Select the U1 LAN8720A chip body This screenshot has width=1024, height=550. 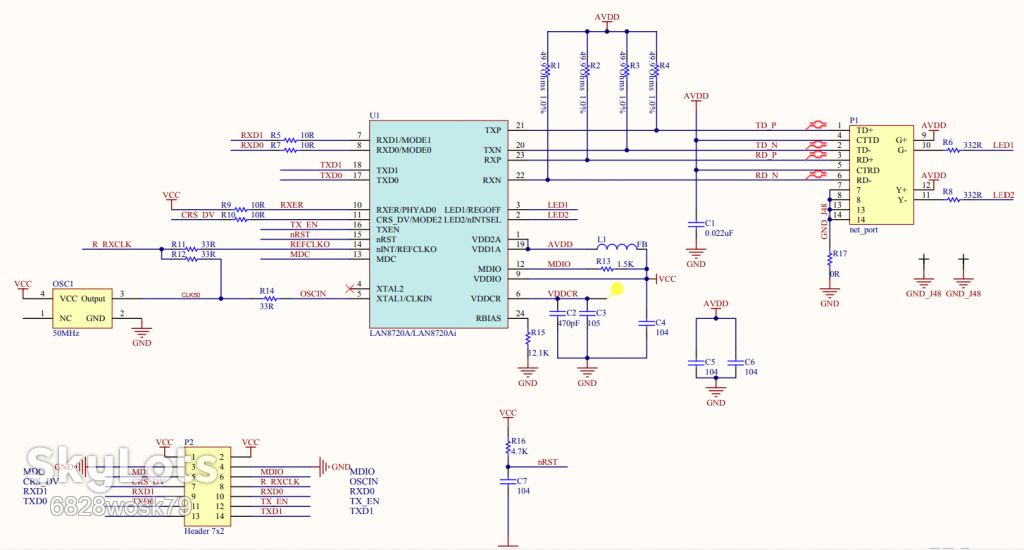point(438,224)
